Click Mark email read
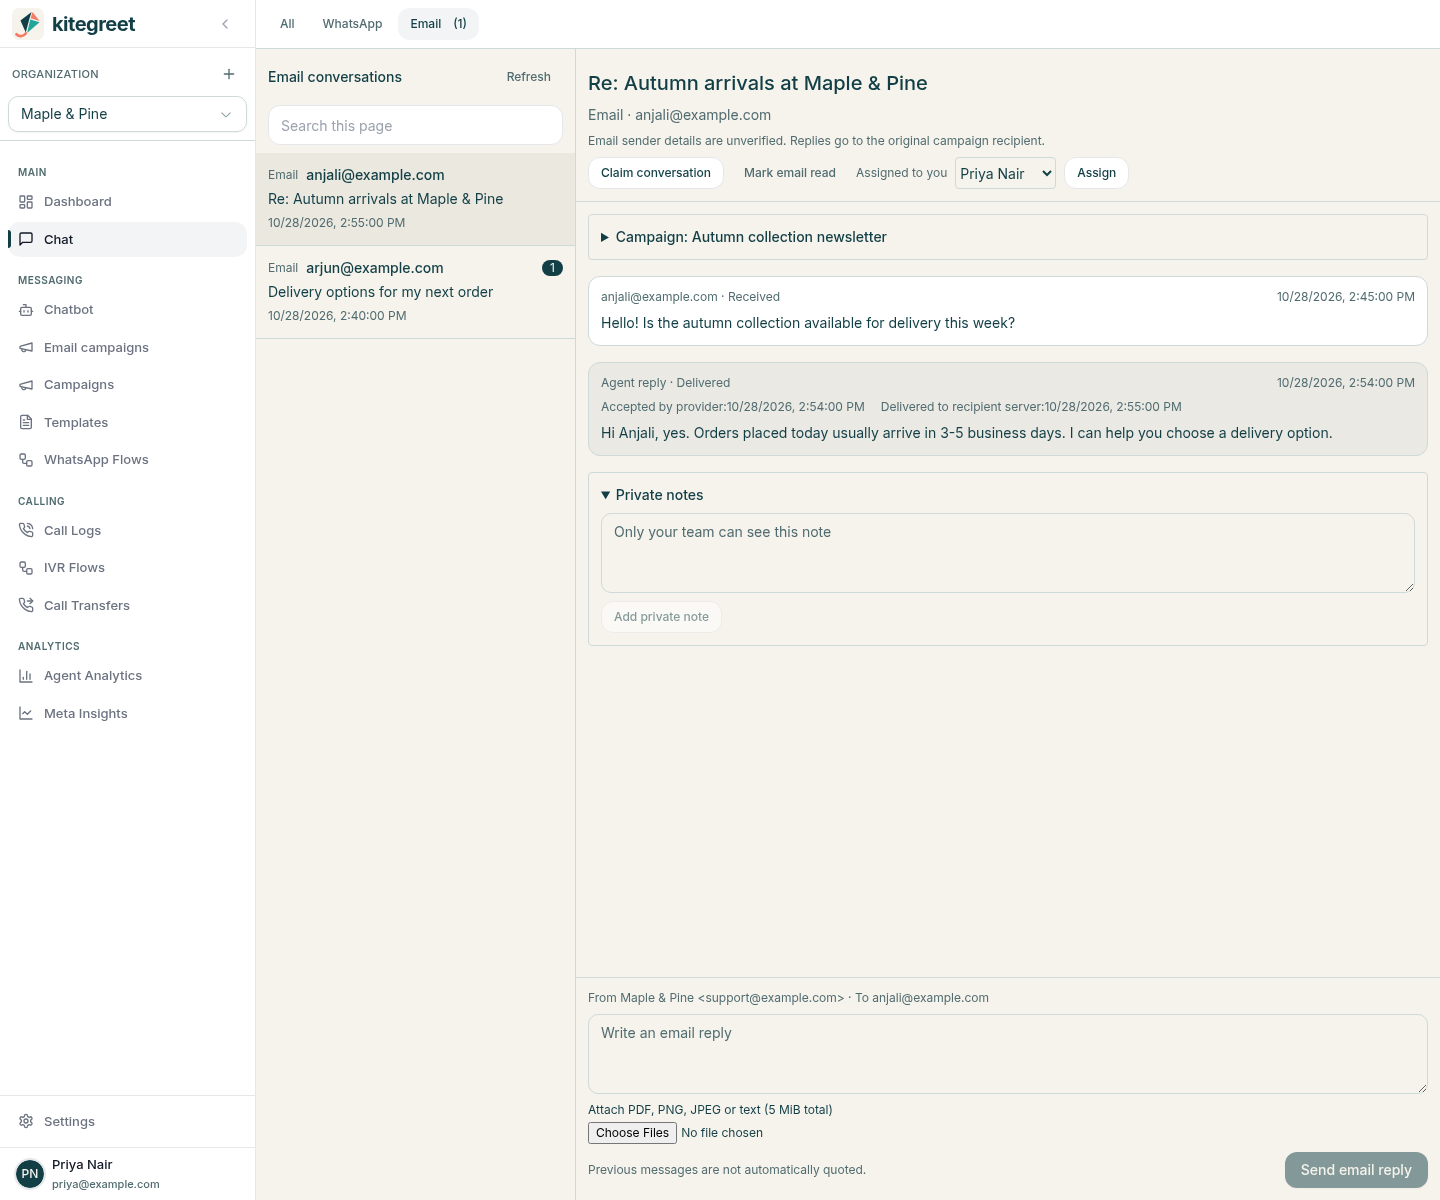1440x1200 pixels. pos(790,173)
